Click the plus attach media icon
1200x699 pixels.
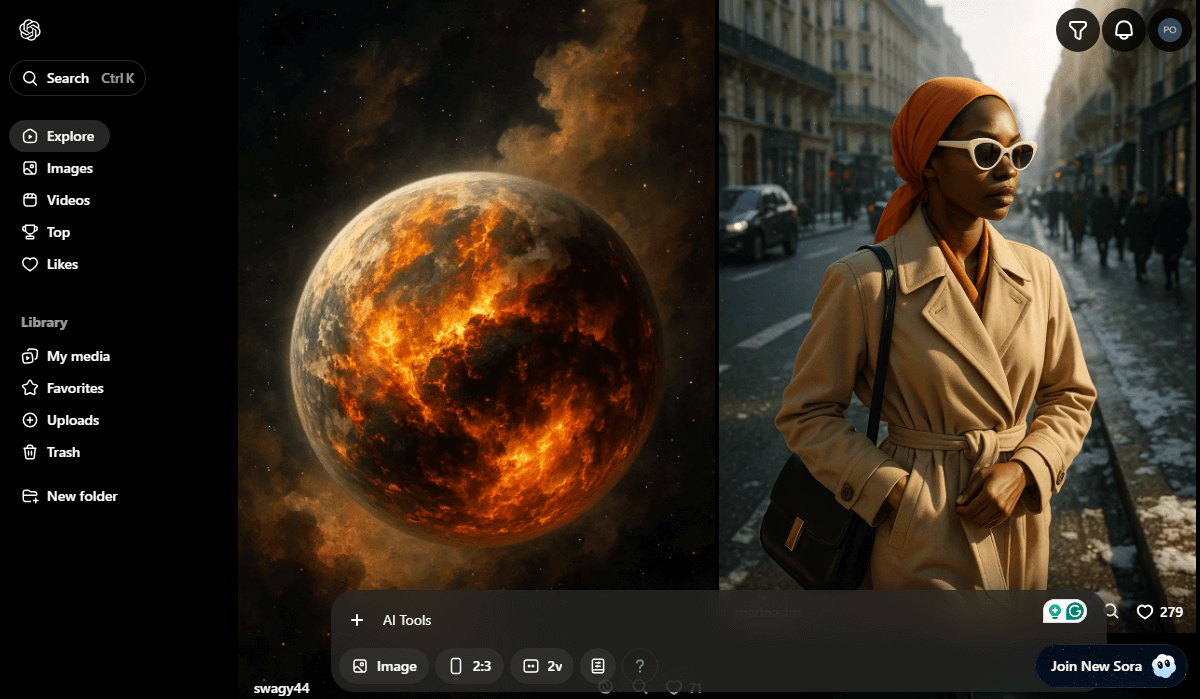[x=357, y=620]
